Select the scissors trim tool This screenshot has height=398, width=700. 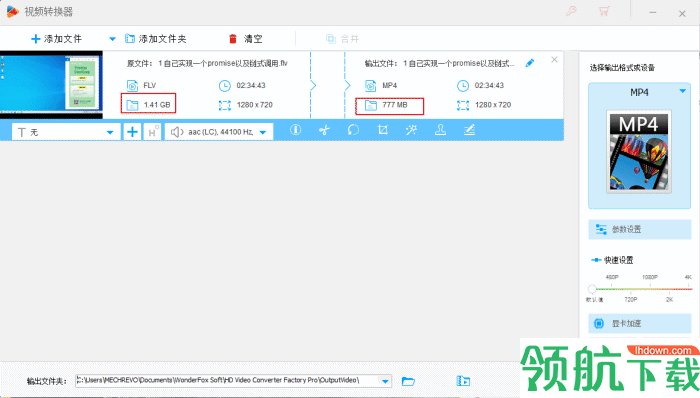click(324, 130)
